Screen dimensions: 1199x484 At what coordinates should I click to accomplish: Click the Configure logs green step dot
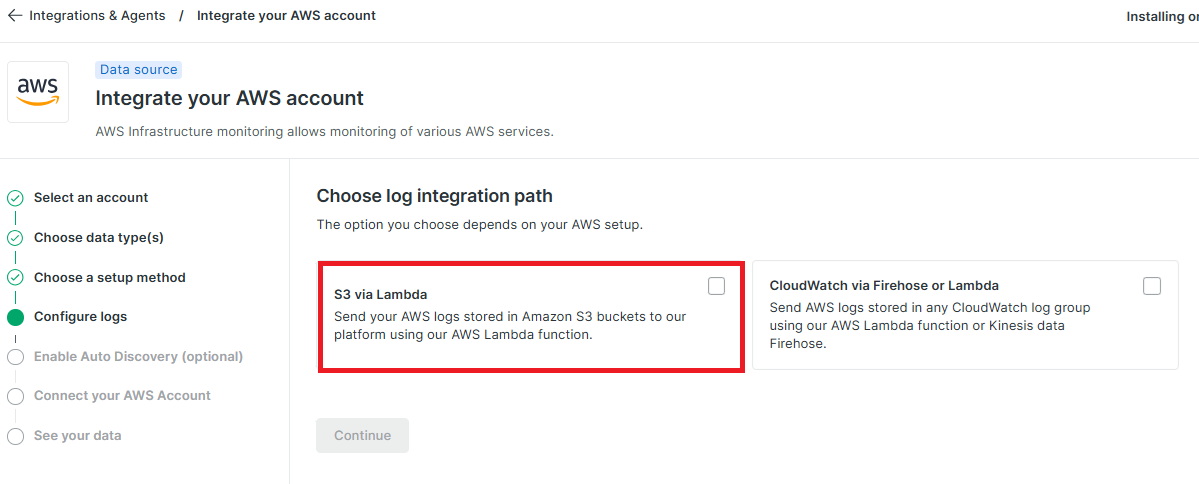click(15, 317)
